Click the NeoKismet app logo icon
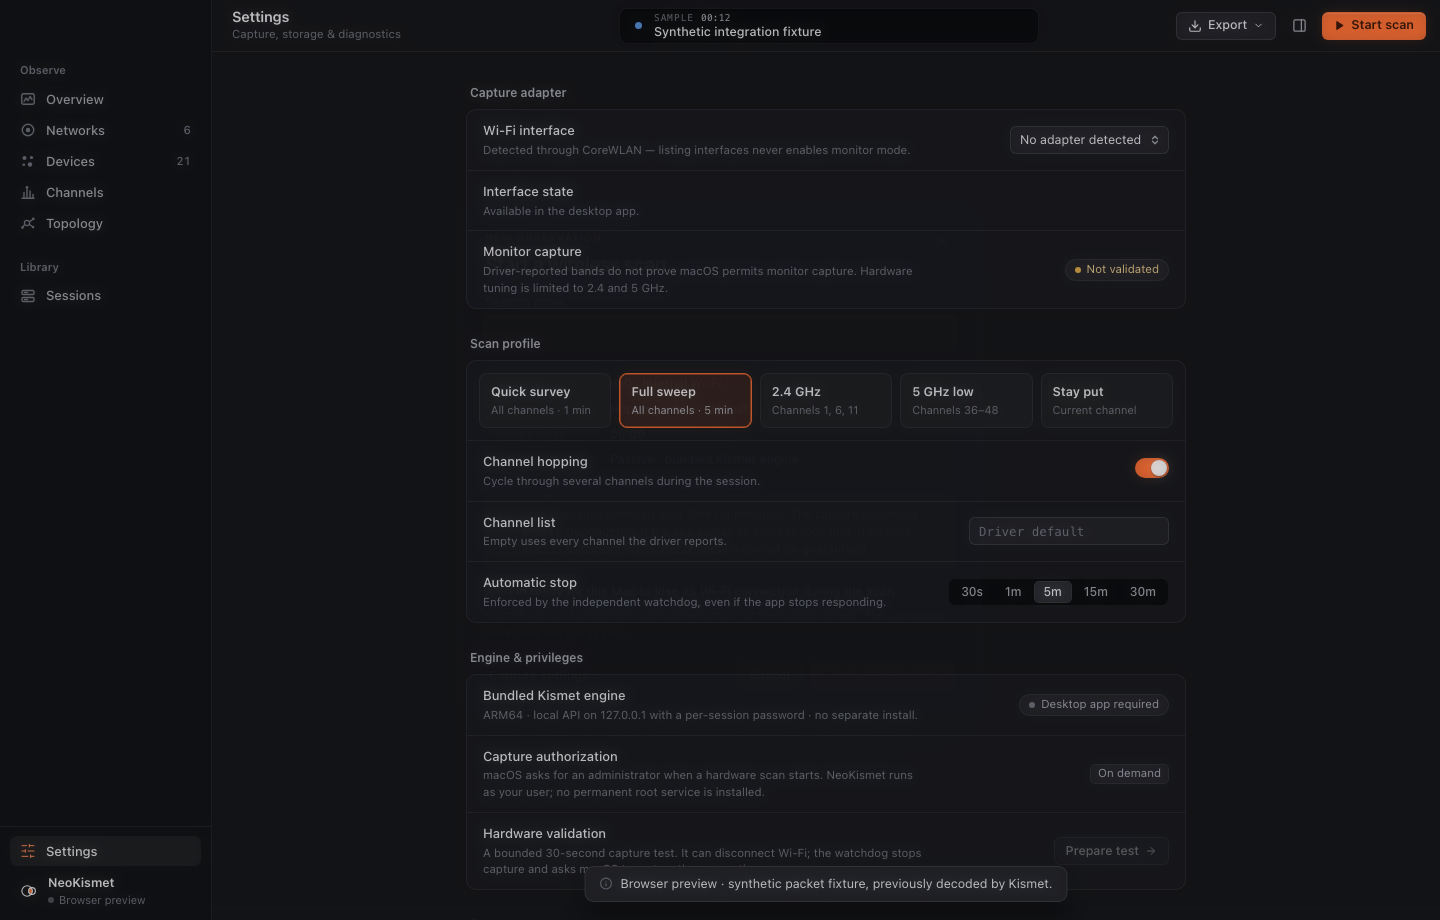Viewport: 1440px width, 920px height. pos(29,891)
